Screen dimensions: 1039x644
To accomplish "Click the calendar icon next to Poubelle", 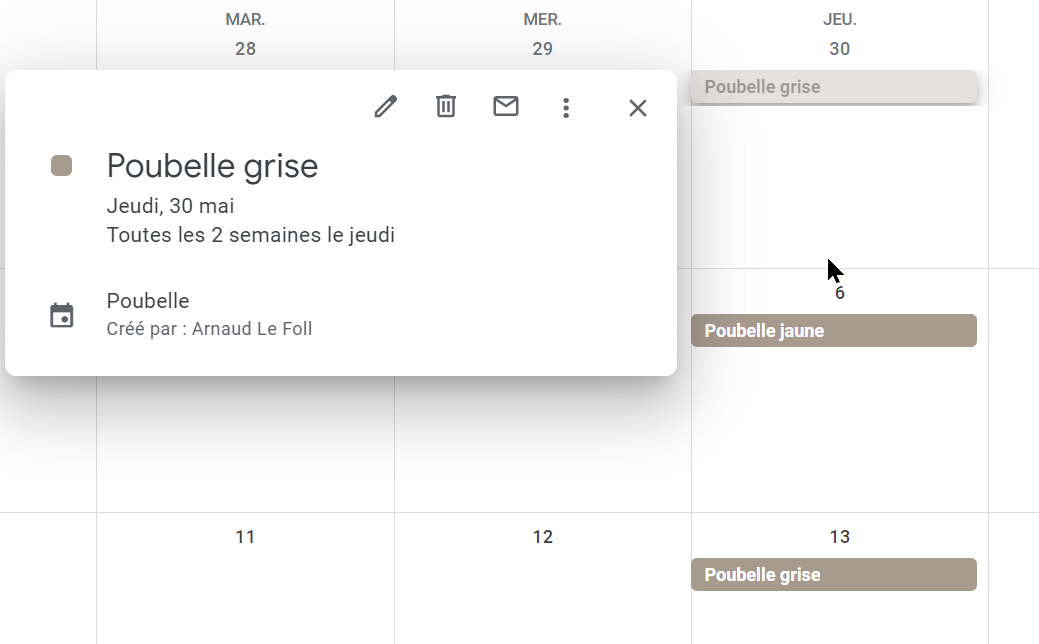I will tap(62, 315).
